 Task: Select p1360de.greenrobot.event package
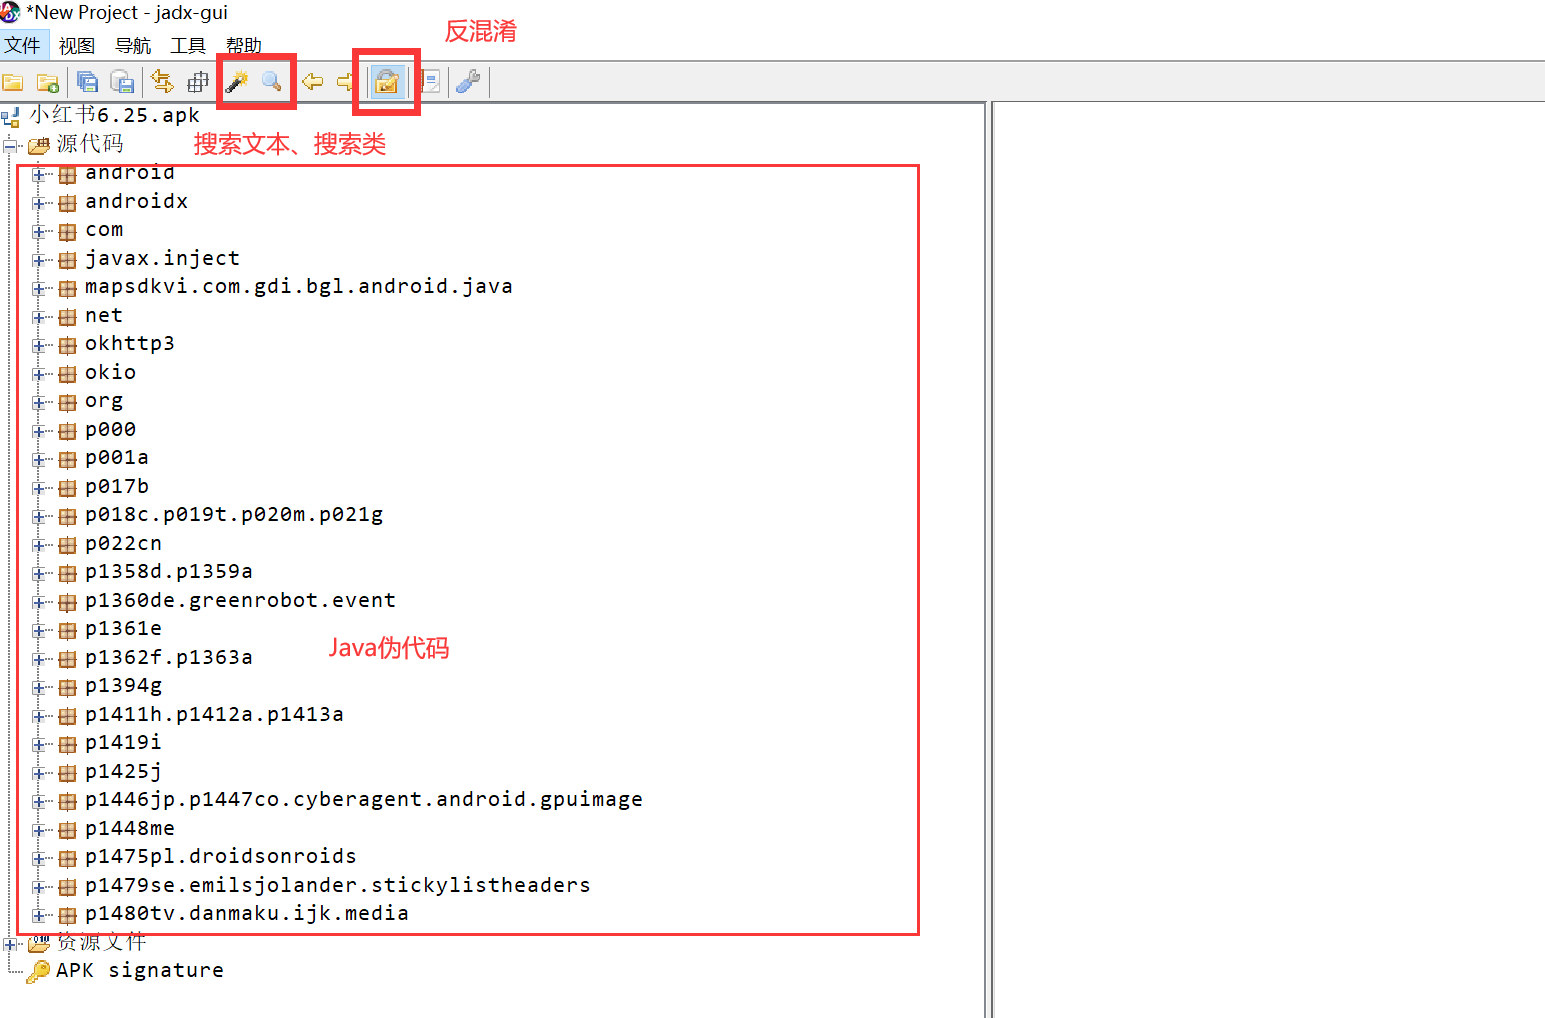pyautogui.click(x=240, y=601)
